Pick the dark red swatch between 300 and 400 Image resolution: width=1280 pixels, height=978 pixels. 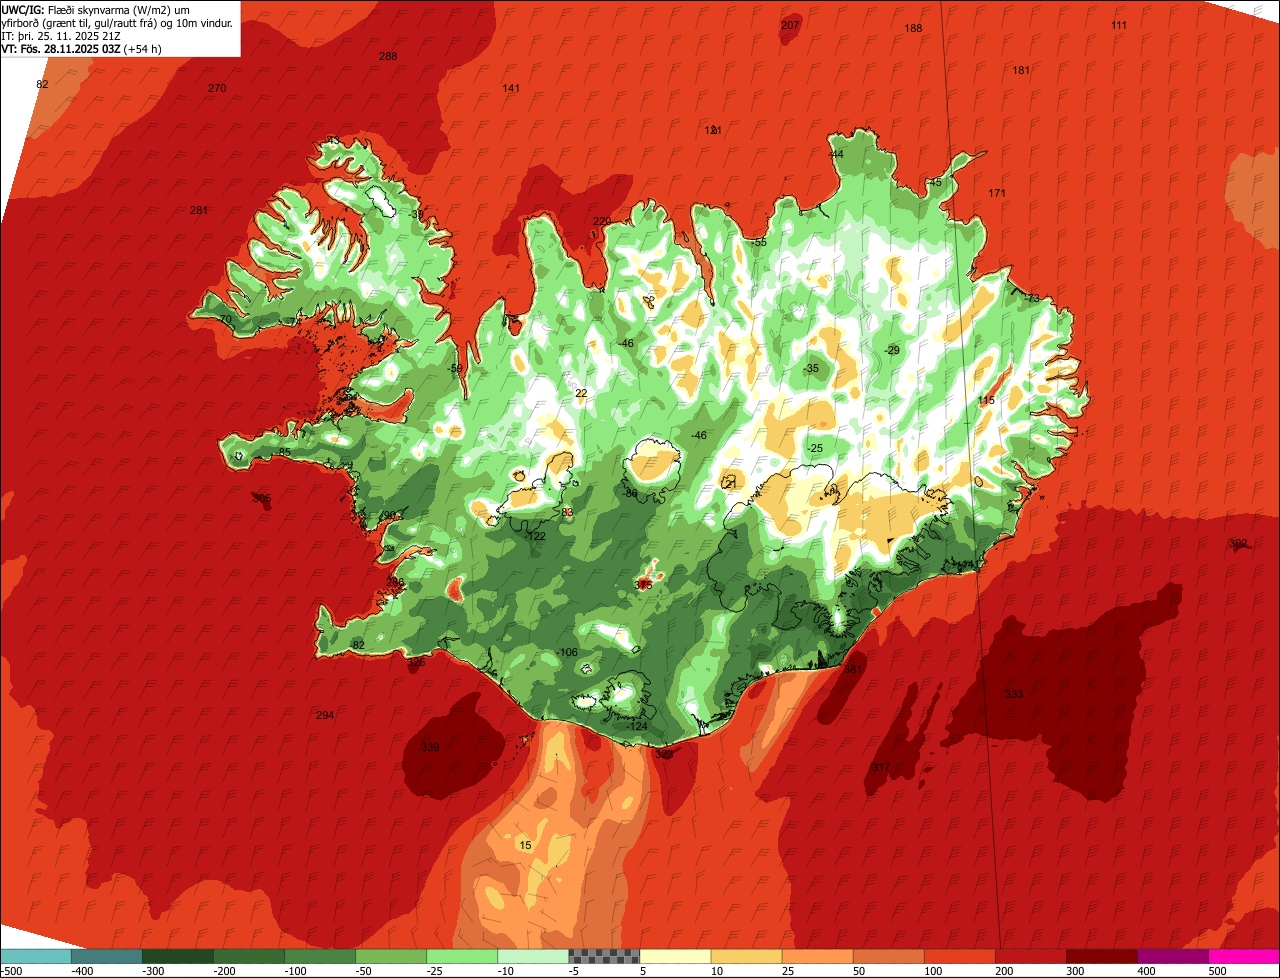(1101, 956)
